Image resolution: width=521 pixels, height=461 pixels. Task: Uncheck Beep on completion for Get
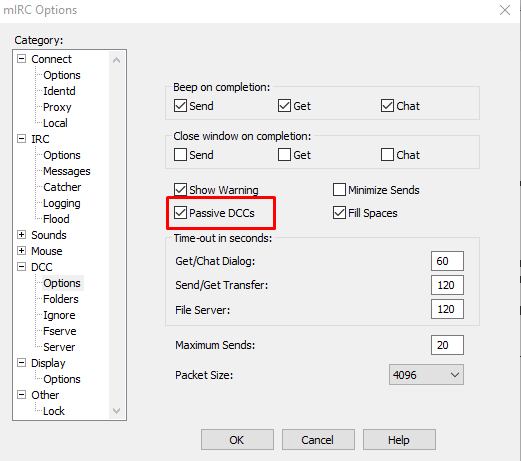click(284, 106)
